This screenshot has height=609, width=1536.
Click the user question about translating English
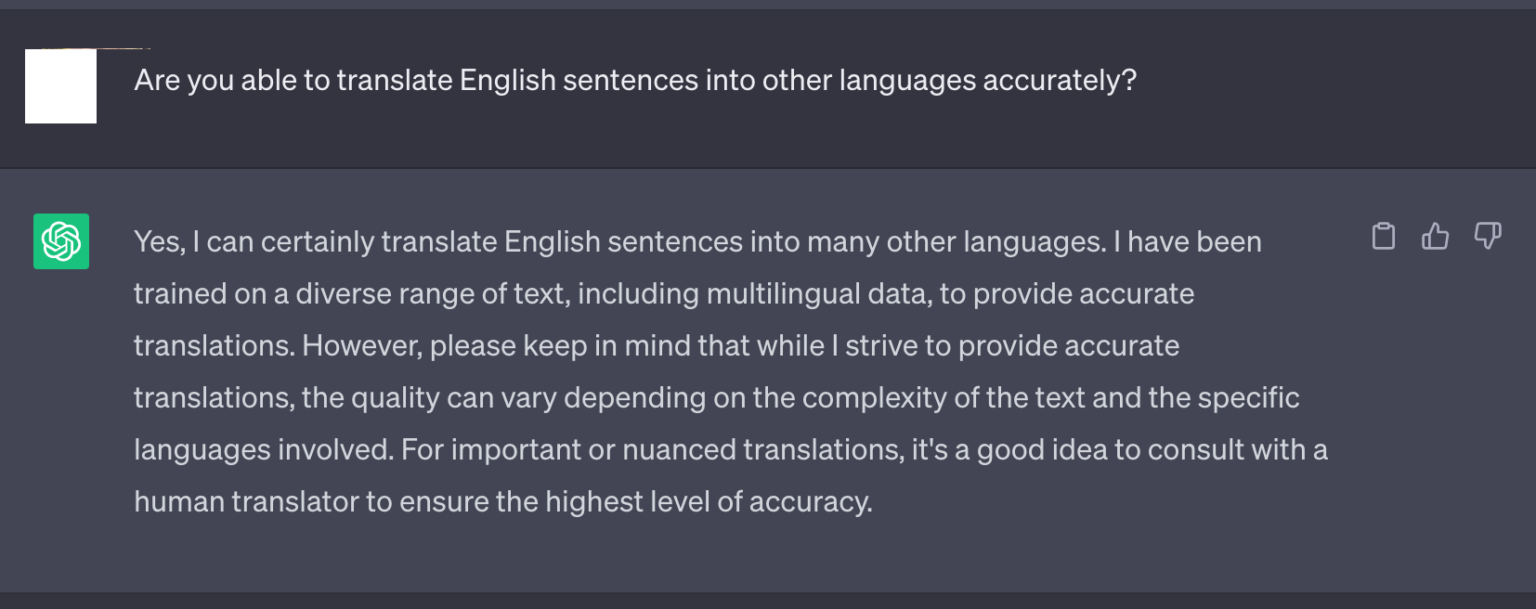635,80
